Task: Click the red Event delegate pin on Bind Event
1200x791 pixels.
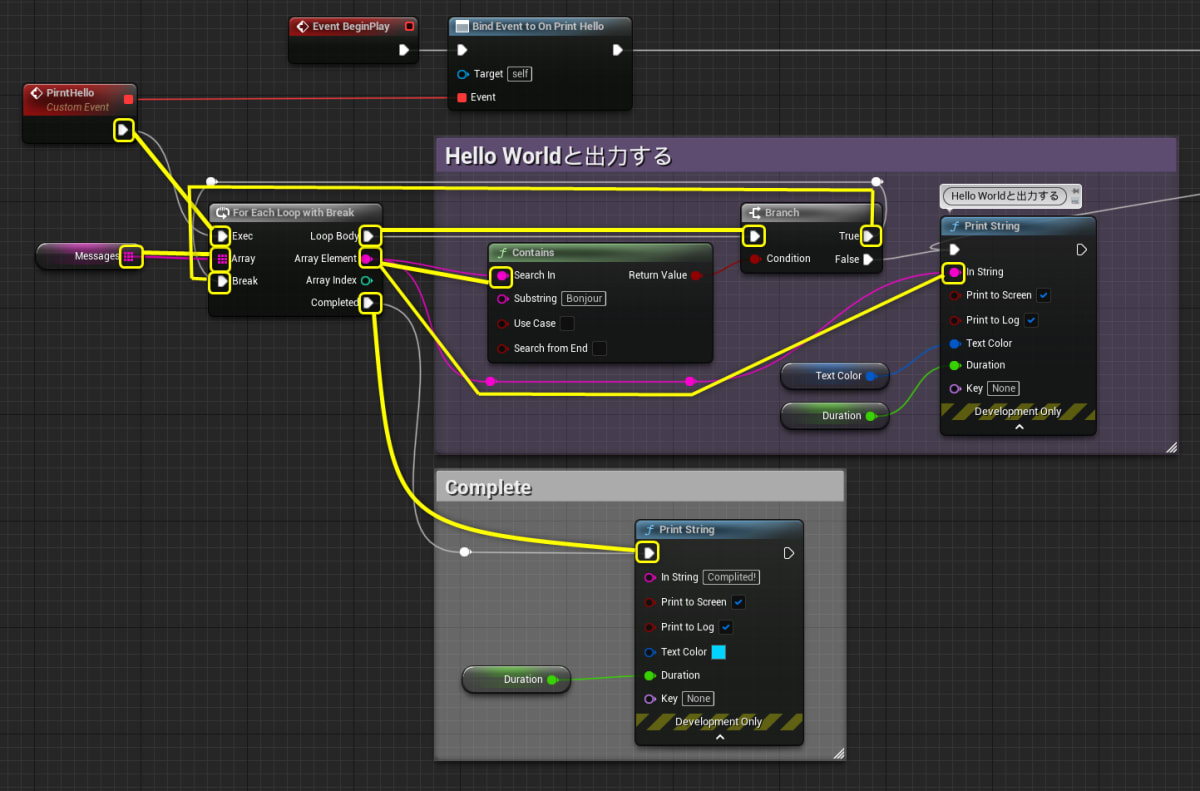Action: coord(463,97)
